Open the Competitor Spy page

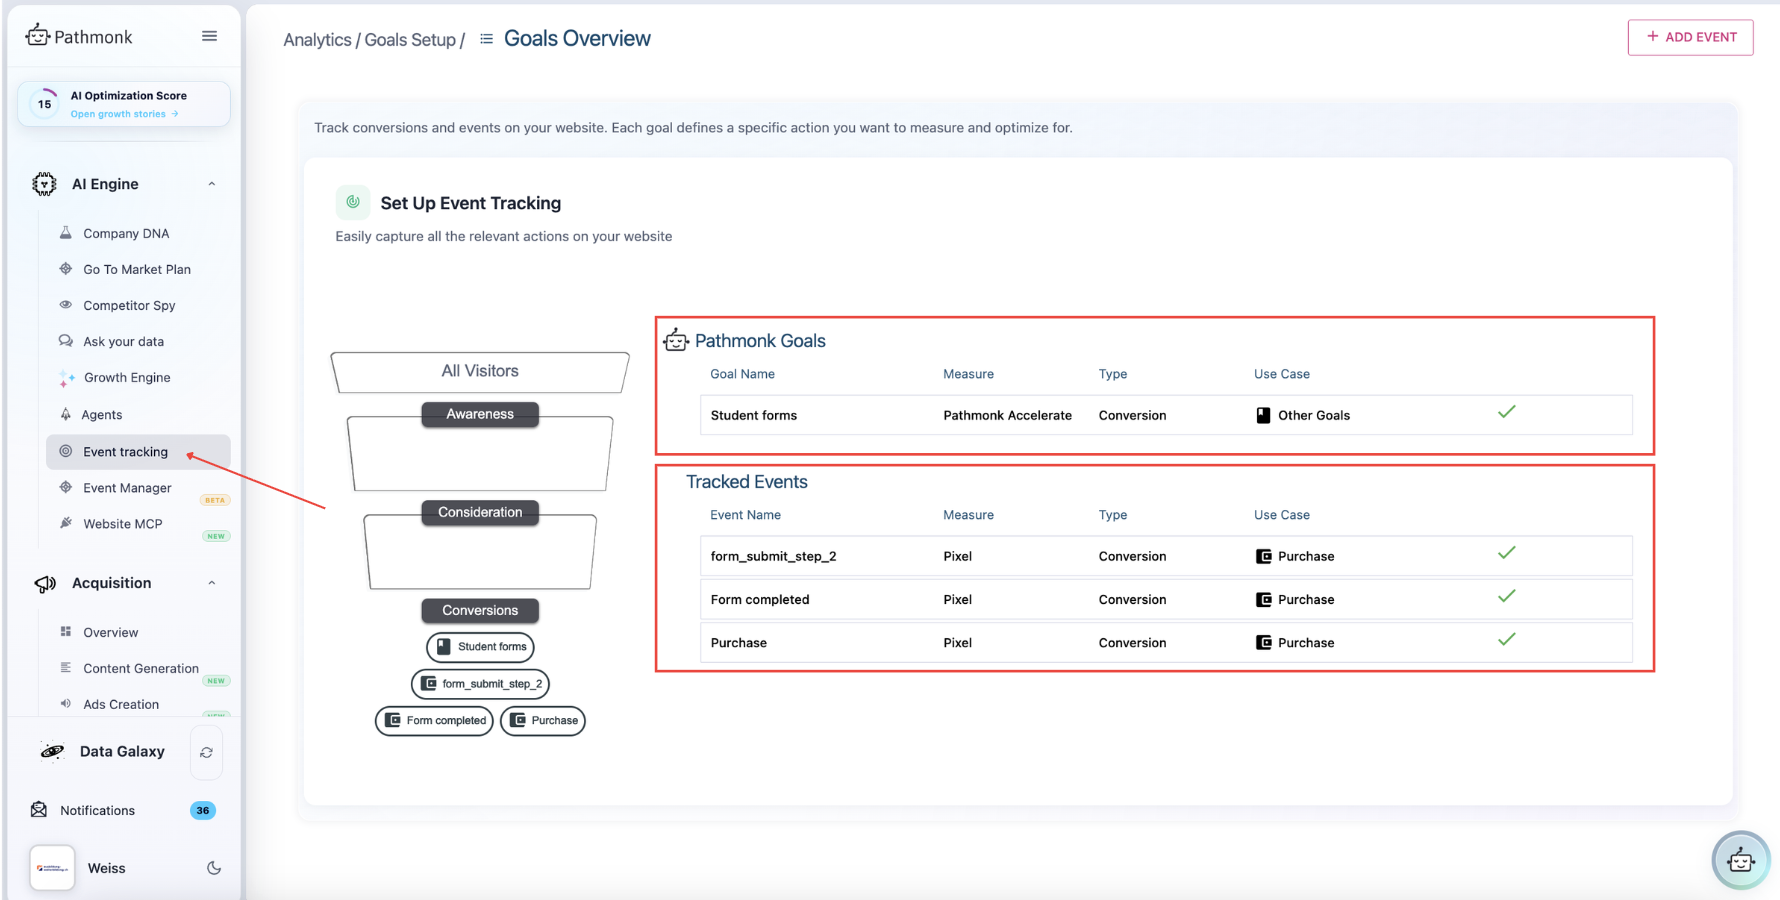click(129, 305)
